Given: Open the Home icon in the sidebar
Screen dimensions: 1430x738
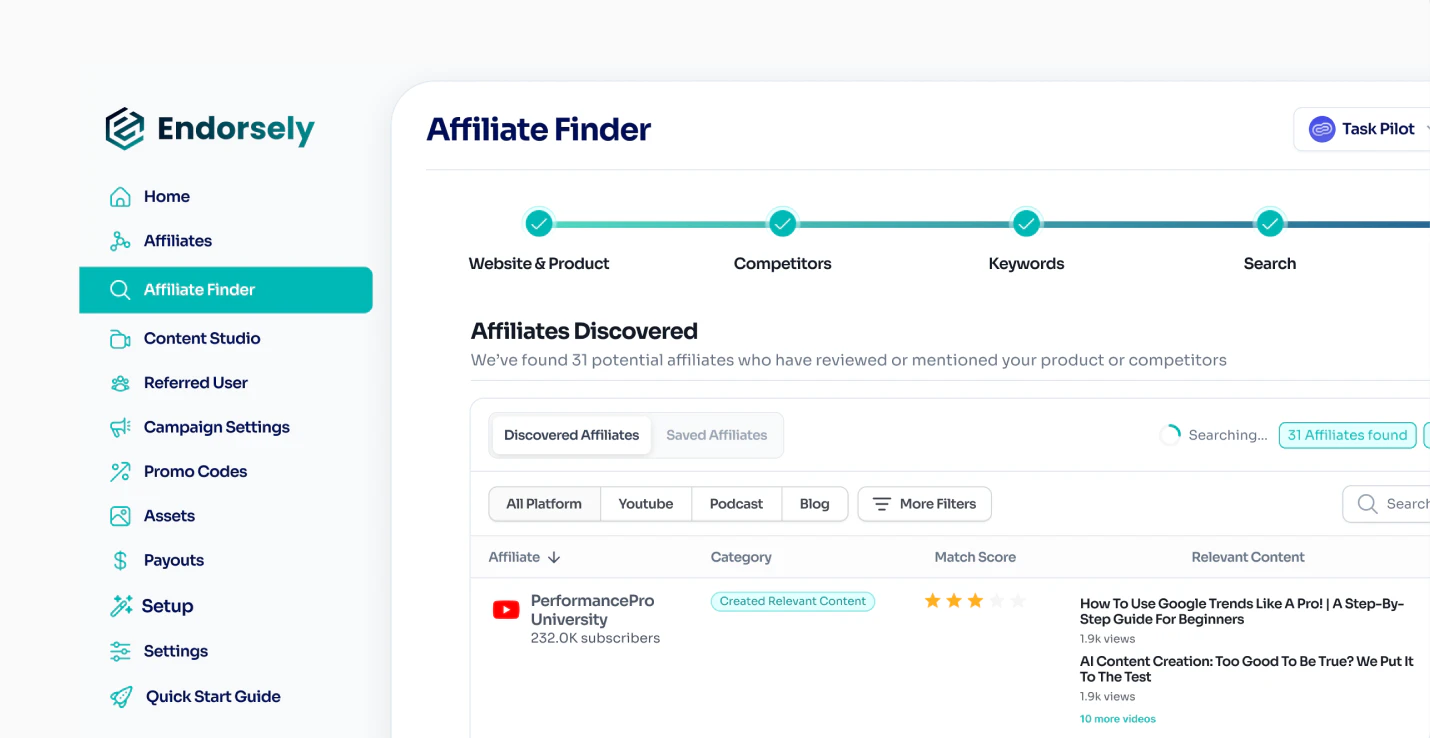Looking at the screenshot, I should 119,196.
